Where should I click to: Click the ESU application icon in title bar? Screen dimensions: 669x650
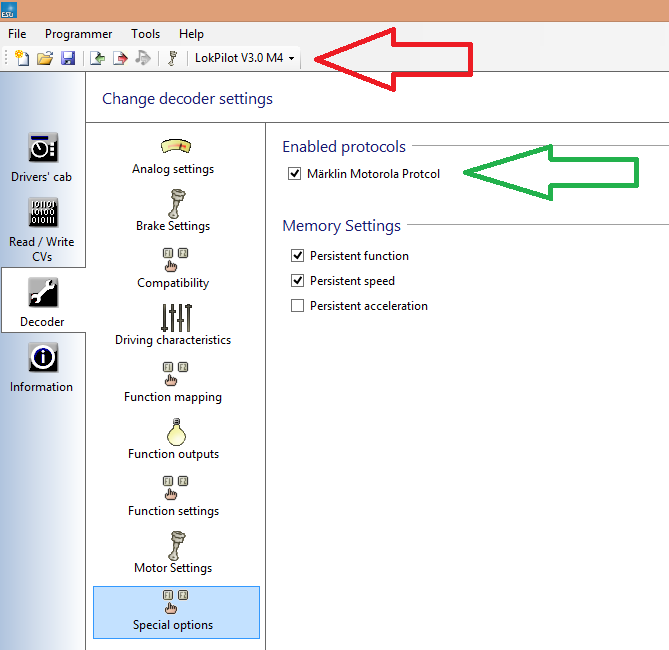pyautogui.click(x=9, y=10)
